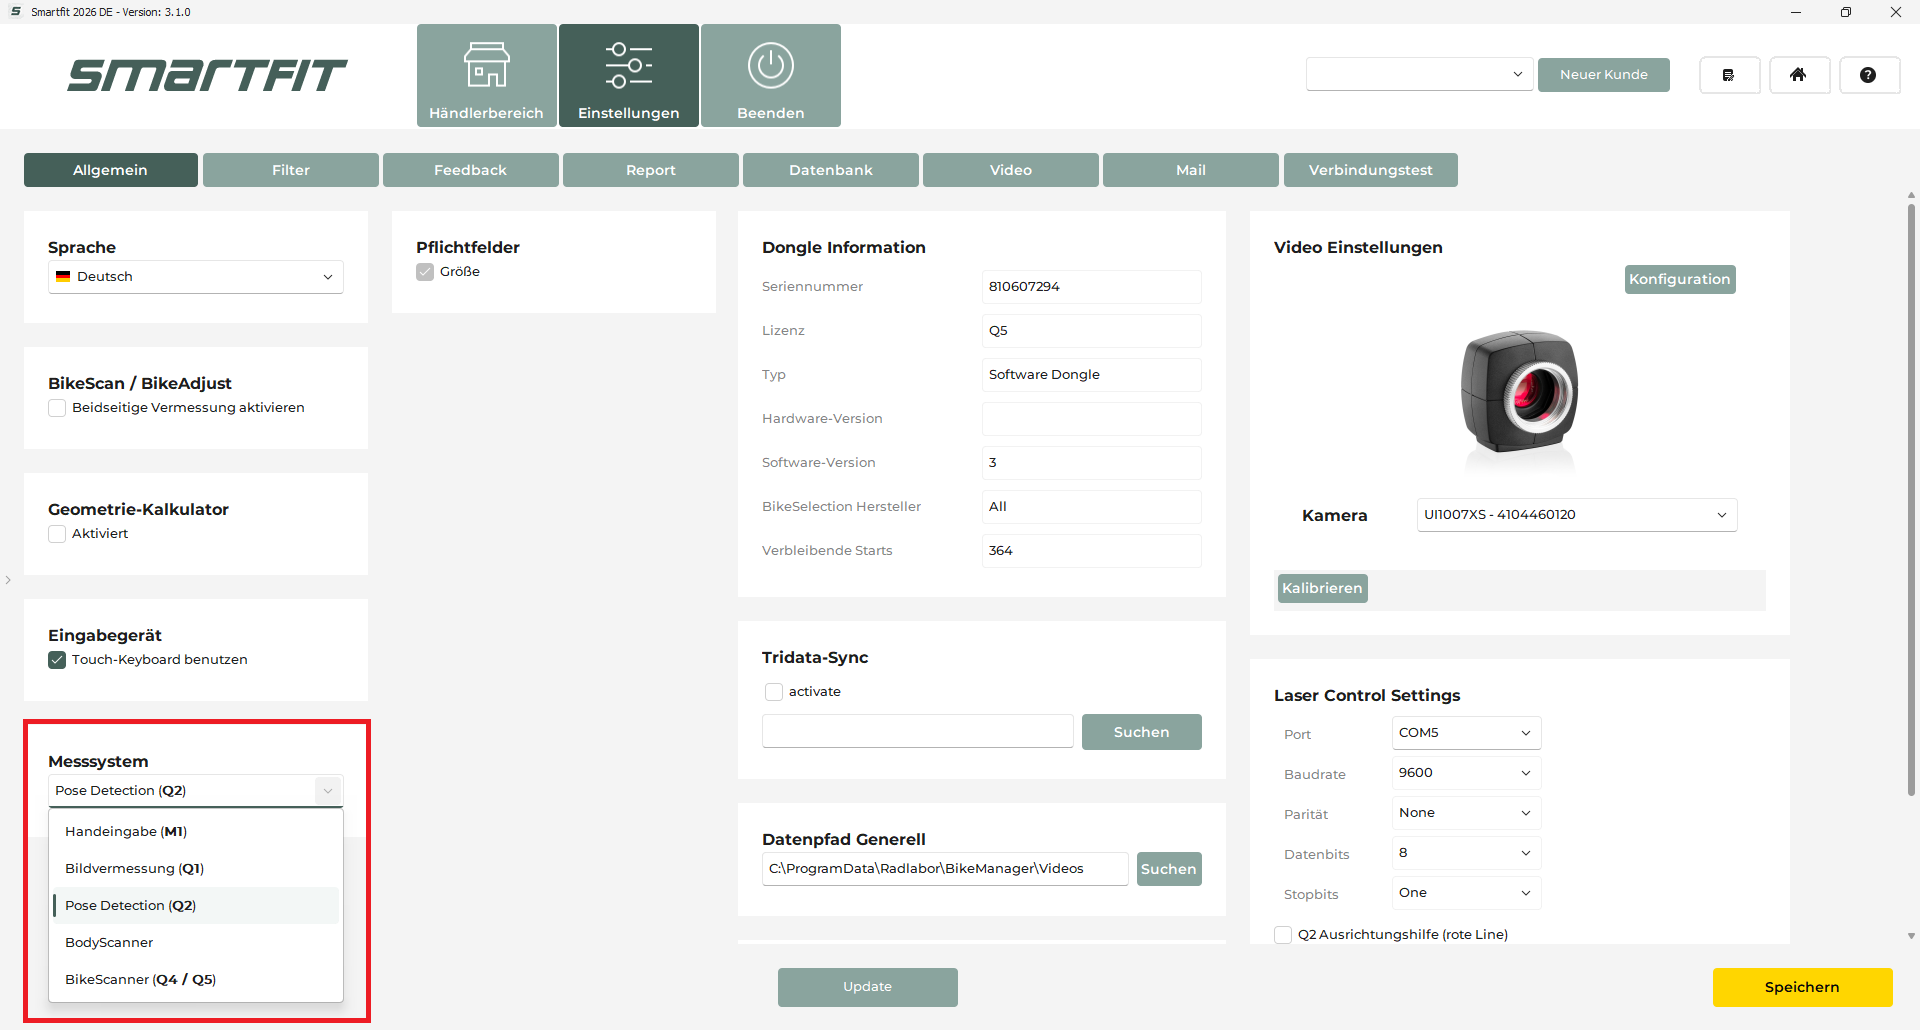Select BikeScanner (Q4 / Q5) option
This screenshot has height=1030, width=1920.
(x=196, y=980)
